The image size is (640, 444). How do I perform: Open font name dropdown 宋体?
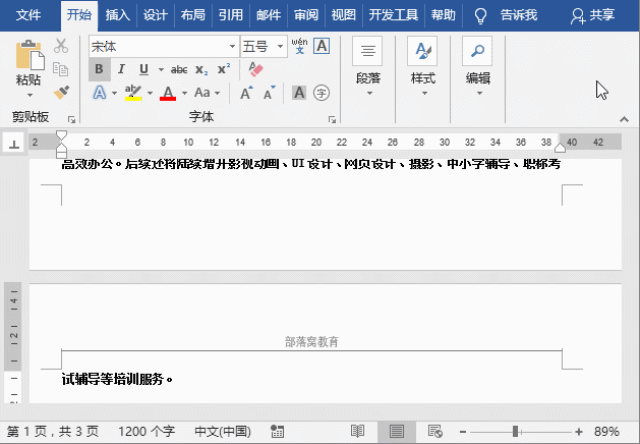click(232, 47)
